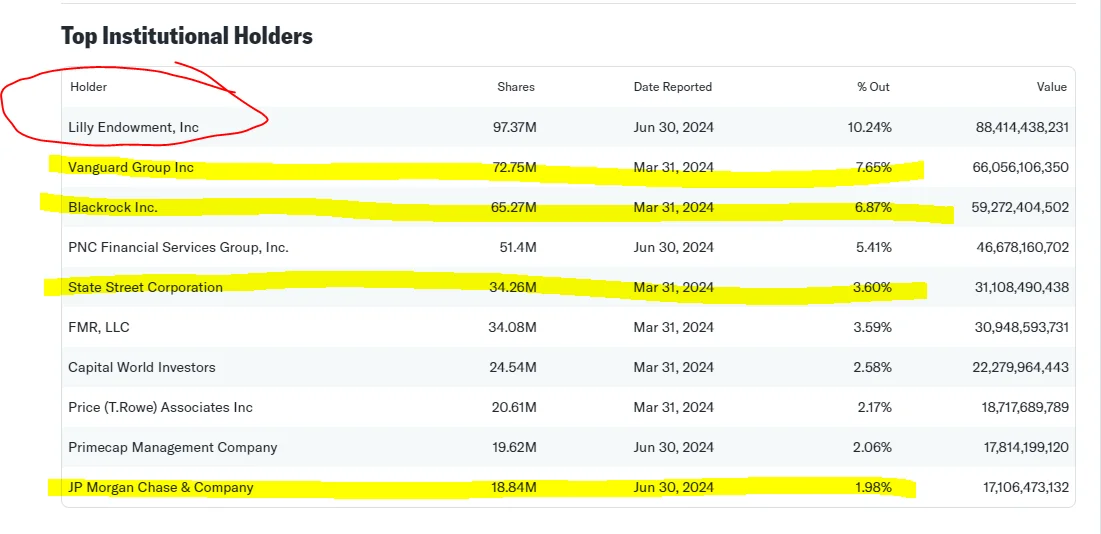Click the date in the PNC Financial row
Screen dimensions: 1101x534
pyautogui.click(x=674, y=248)
